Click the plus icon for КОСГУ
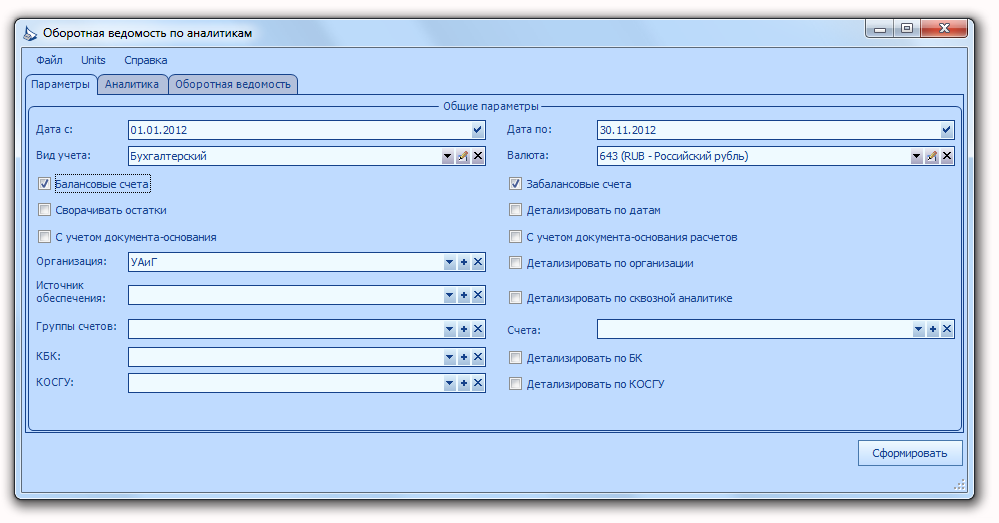This screenshot has height=523, width=999. coord(464,383)
